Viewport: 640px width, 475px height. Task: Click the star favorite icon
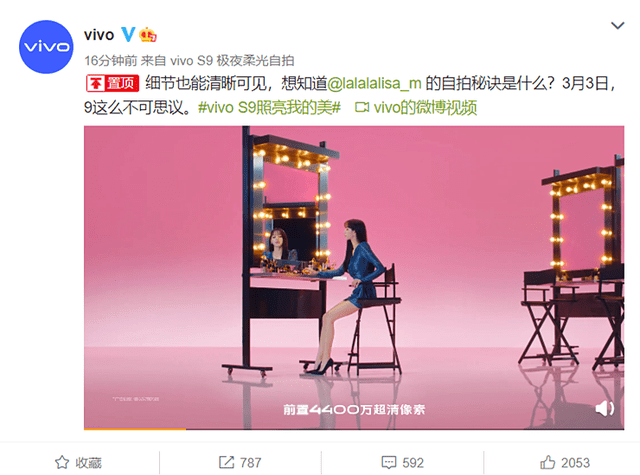point(62,462)
